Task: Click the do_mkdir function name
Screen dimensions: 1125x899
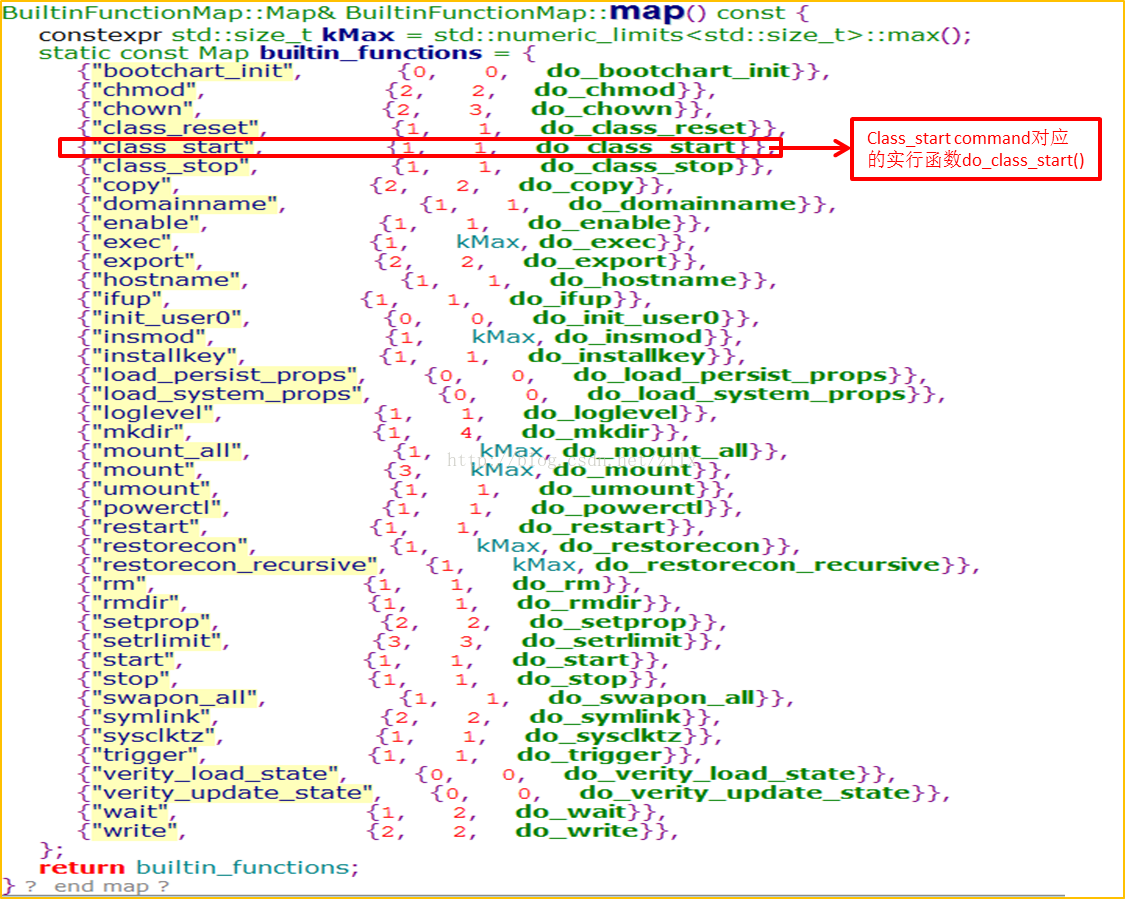Action: (x=585, y=433)
